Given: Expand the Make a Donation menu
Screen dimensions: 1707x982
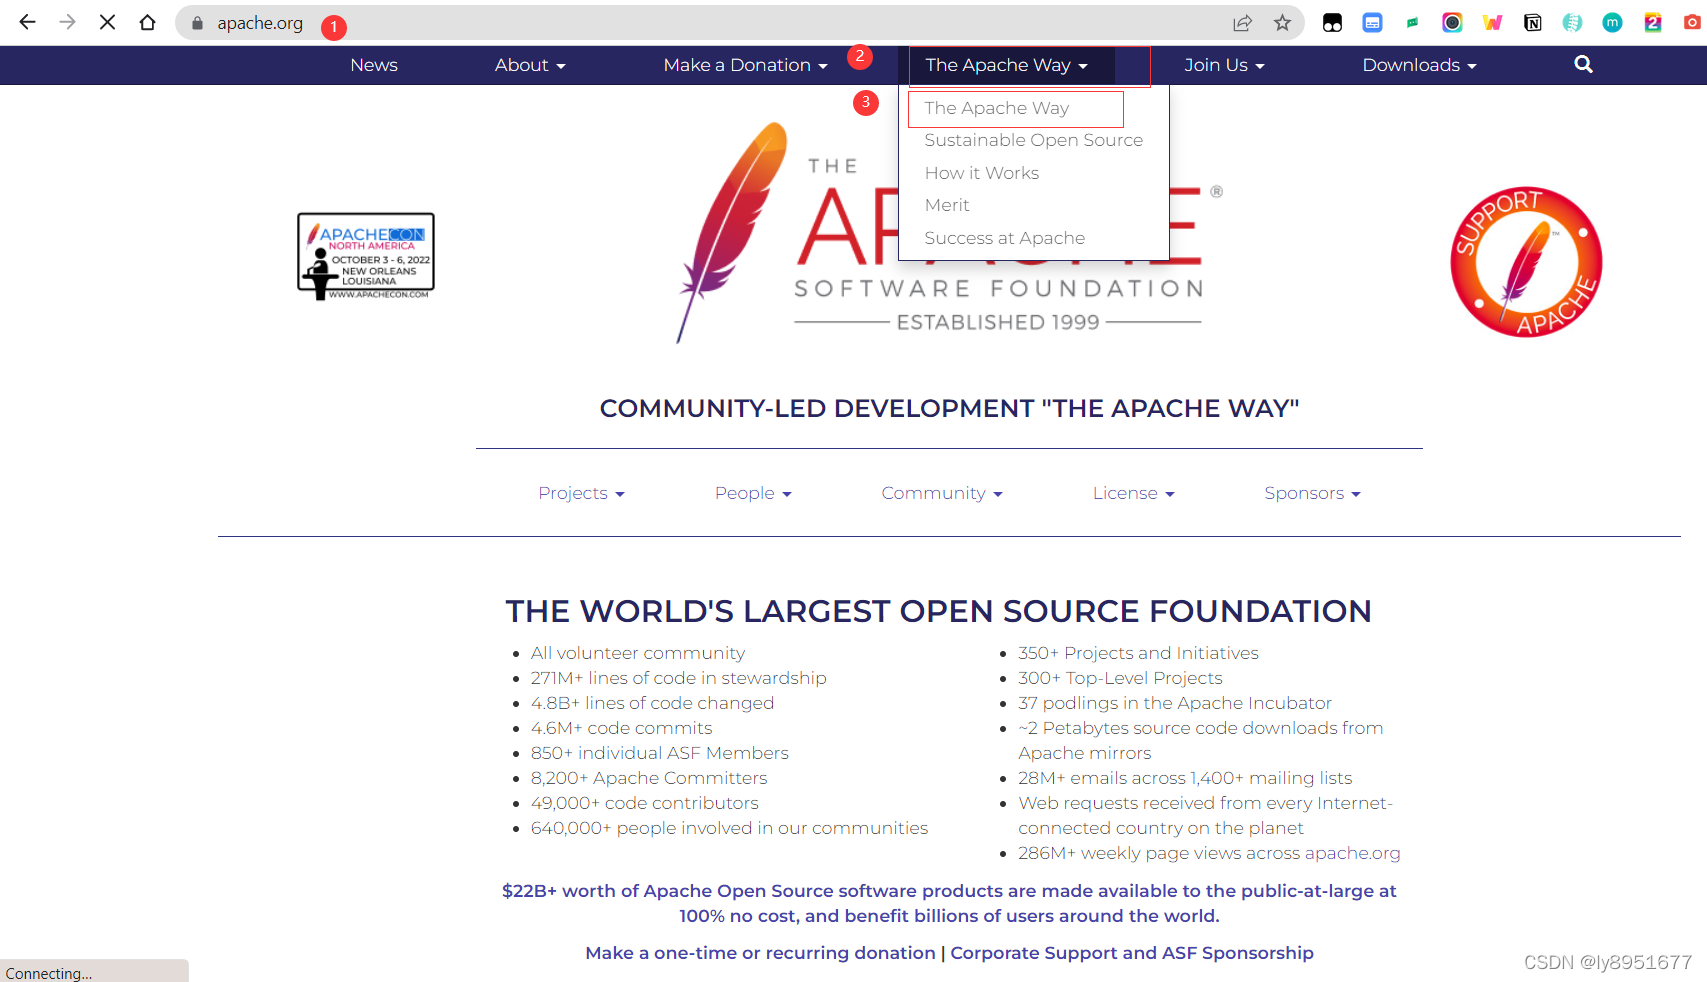Looking at the screenshot, I should tap(745, 65).
